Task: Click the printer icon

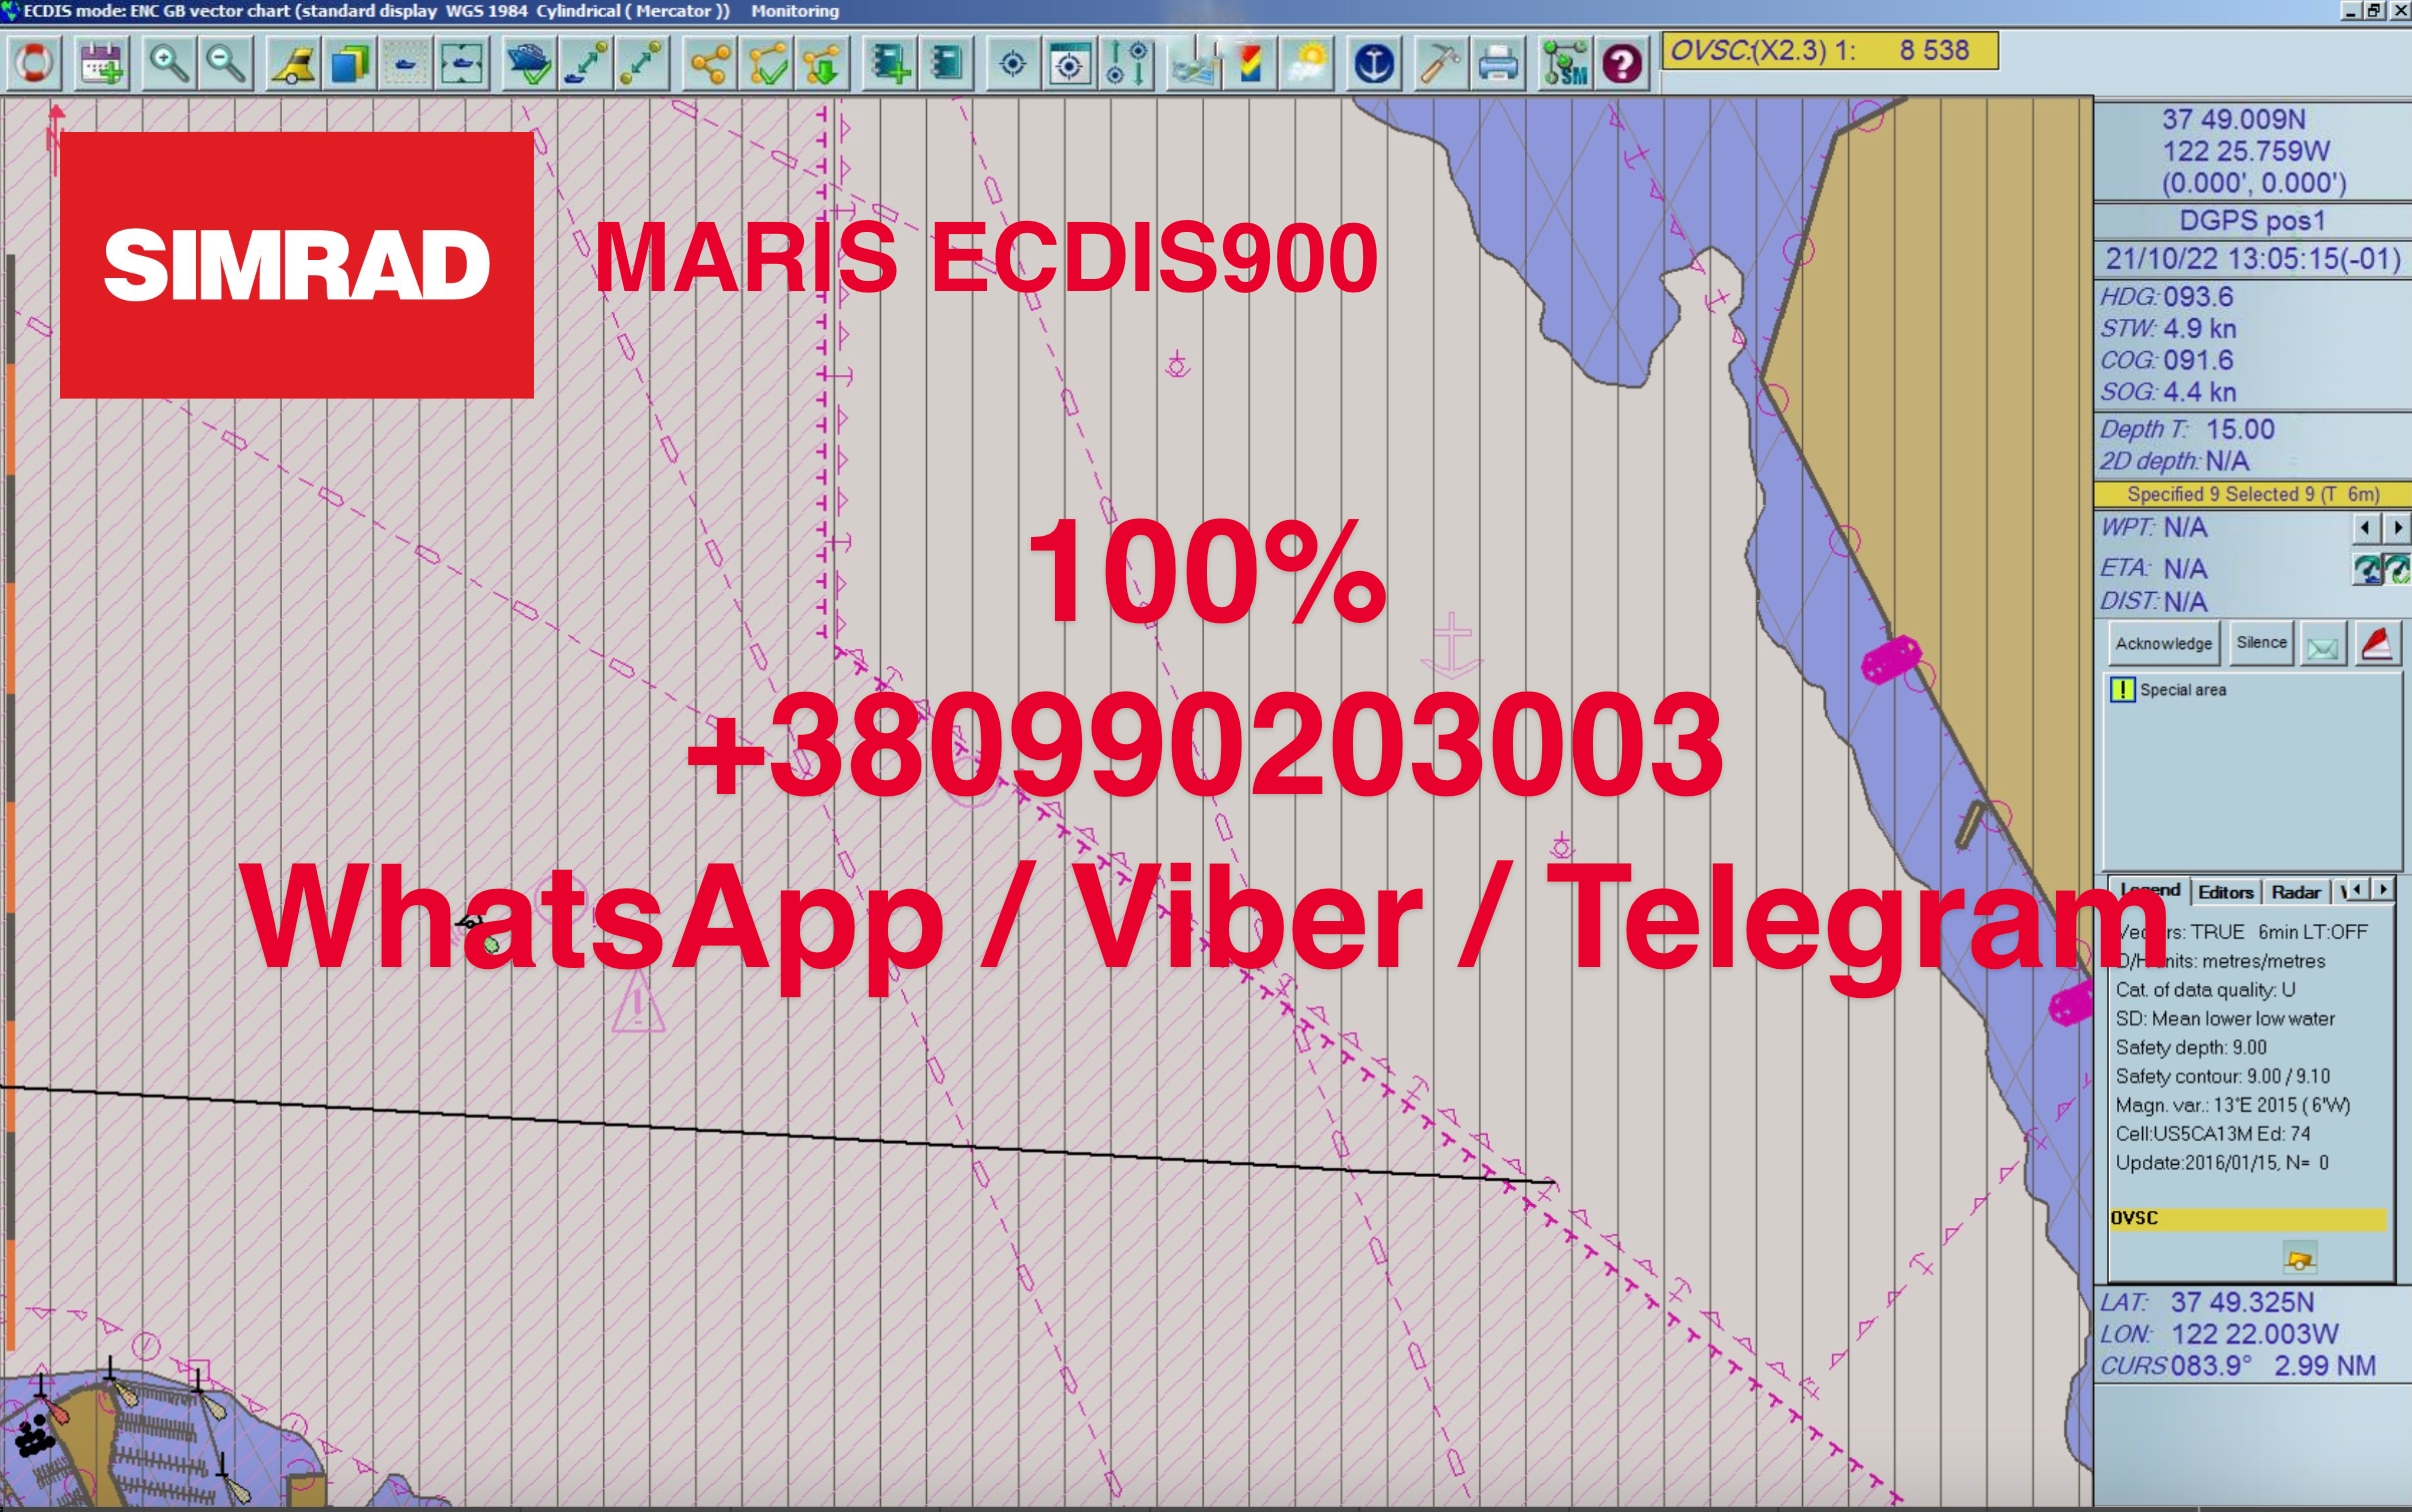Action: 1498,64
